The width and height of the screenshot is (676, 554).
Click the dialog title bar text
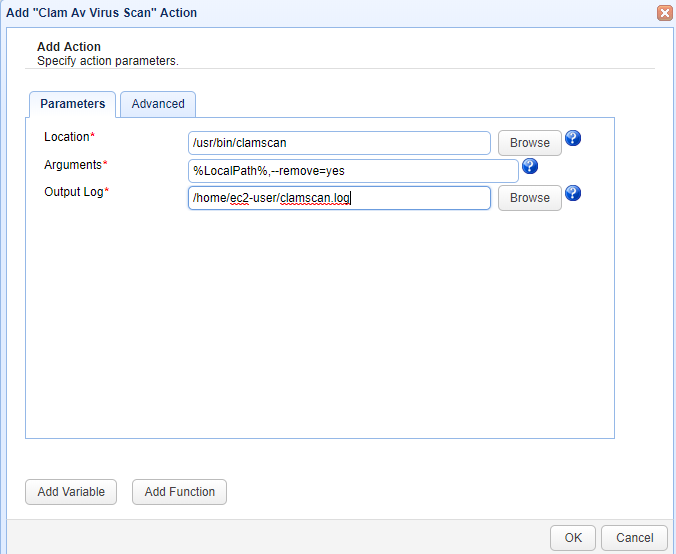102,13
